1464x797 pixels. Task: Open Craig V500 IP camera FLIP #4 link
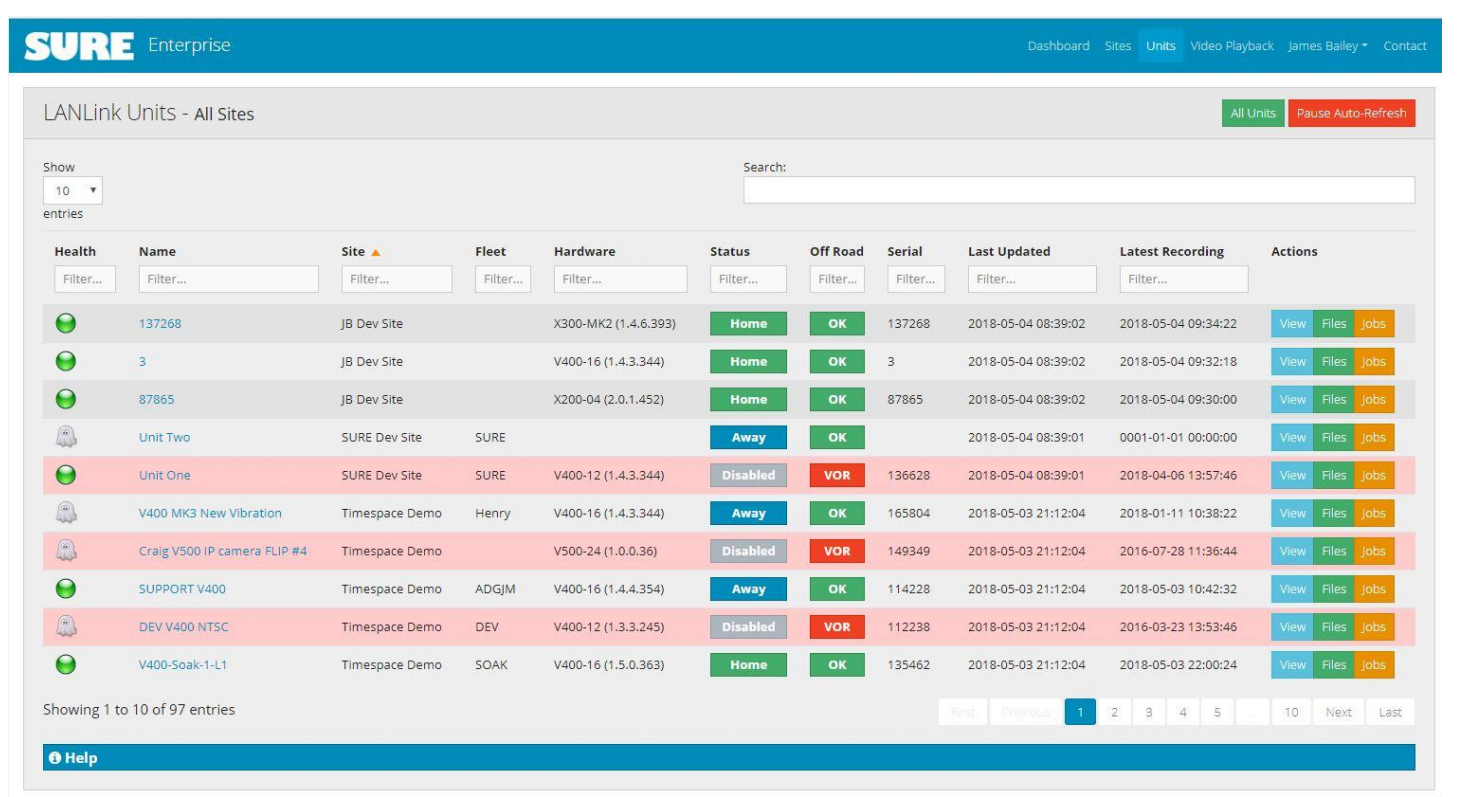223,551
